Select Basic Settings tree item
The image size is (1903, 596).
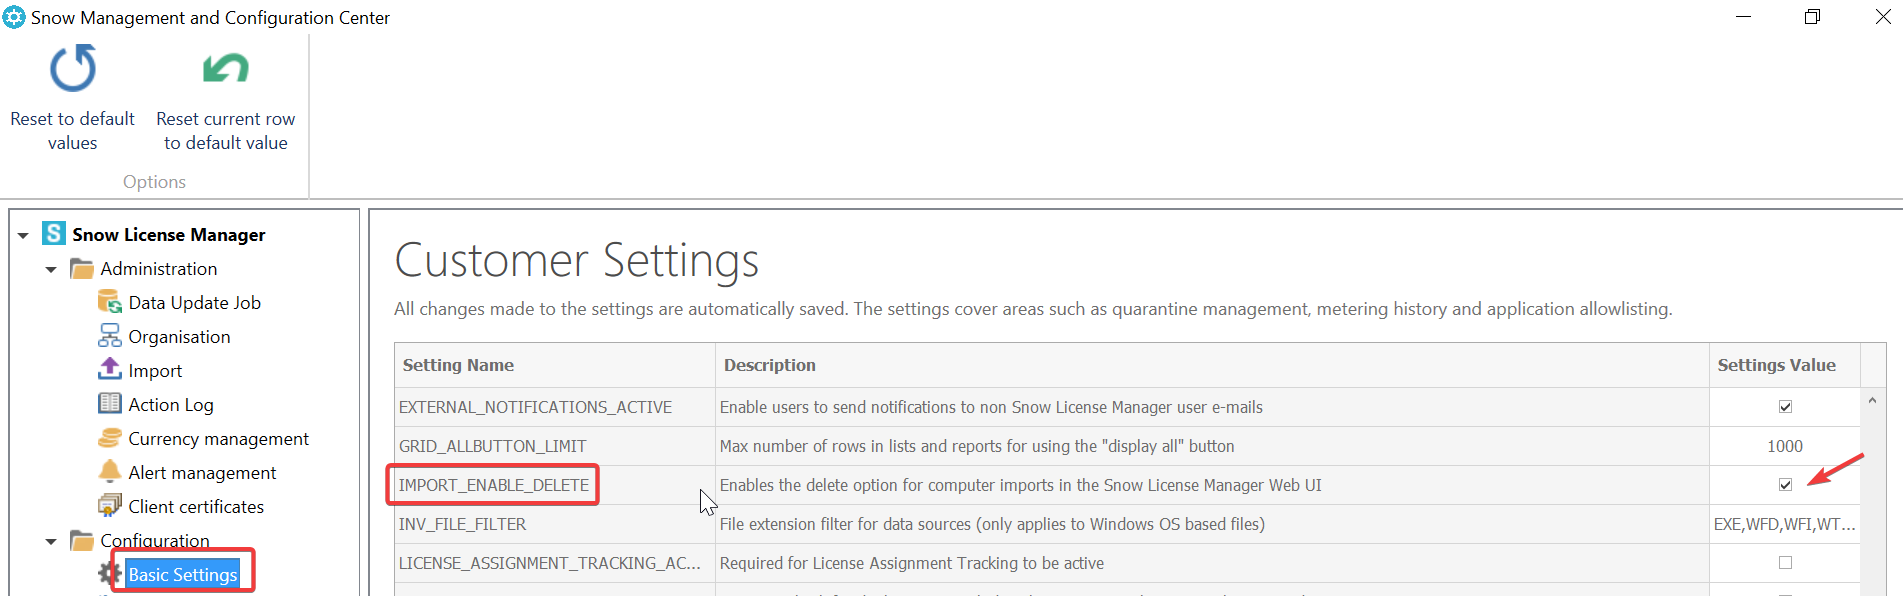[x=183, y=575]
